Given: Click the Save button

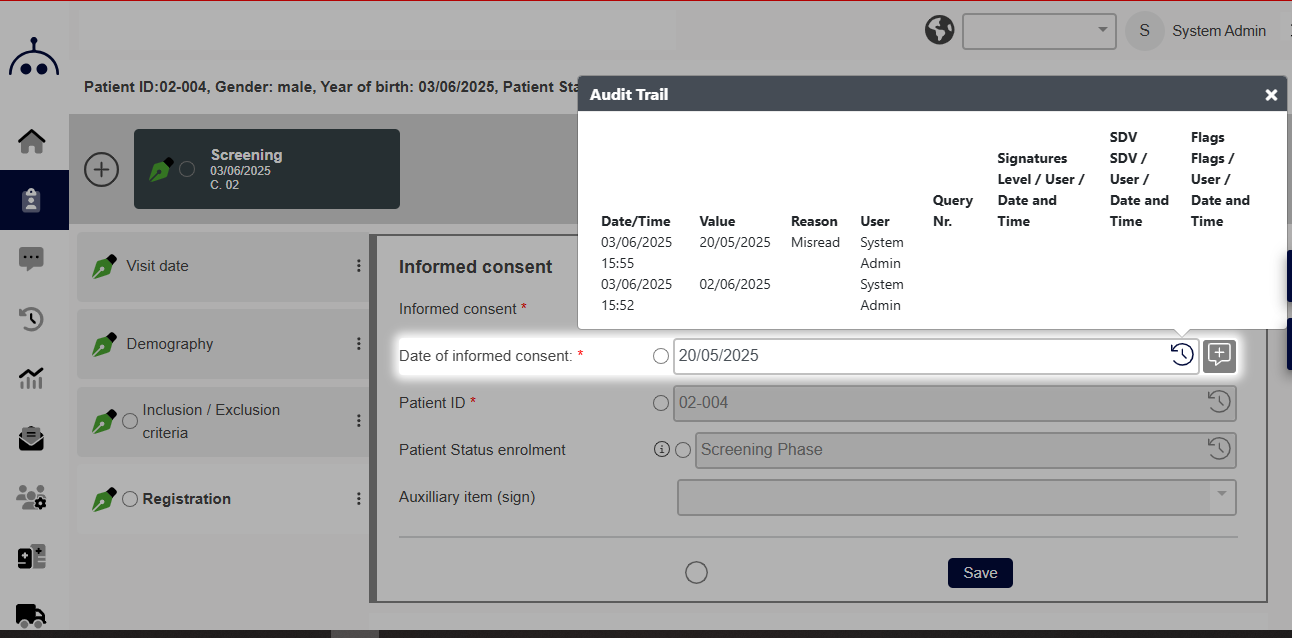Looking at the screenshot, I should [979, 573].
